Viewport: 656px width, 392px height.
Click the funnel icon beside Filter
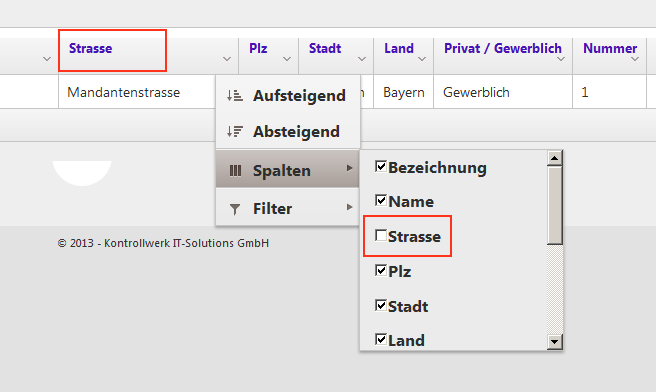pyautogui.click(x=235, y=209)
